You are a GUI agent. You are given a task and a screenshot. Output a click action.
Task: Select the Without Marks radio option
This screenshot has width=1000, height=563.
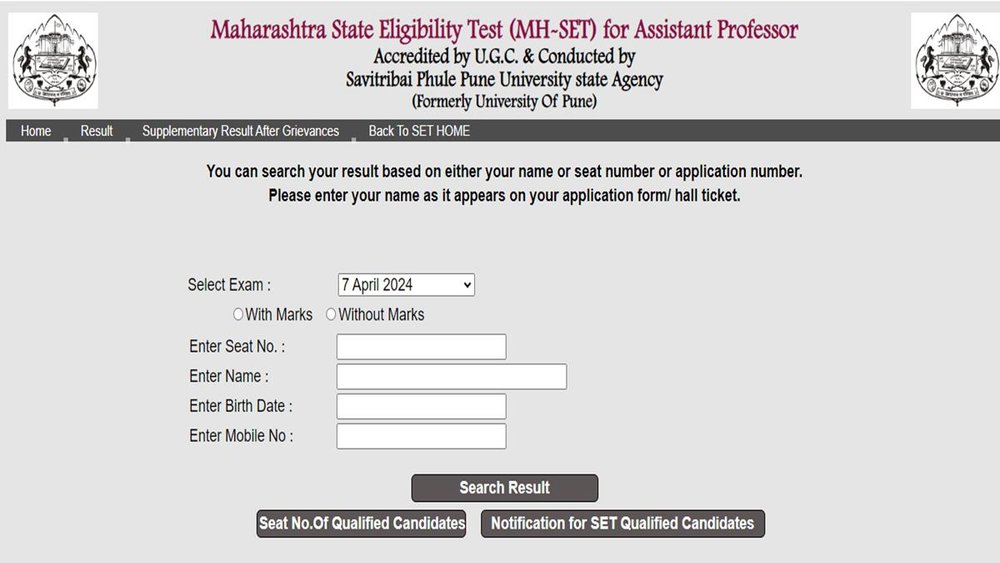331,314
